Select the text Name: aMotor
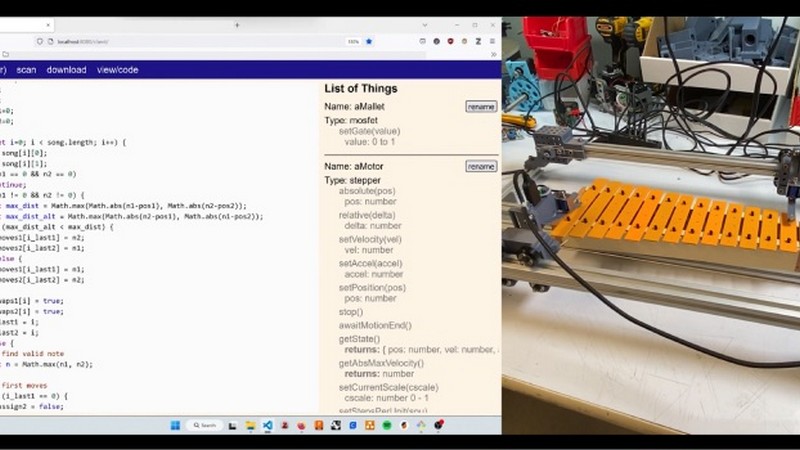800x450 pixels. pyautogui.click(x=354, y=166)
